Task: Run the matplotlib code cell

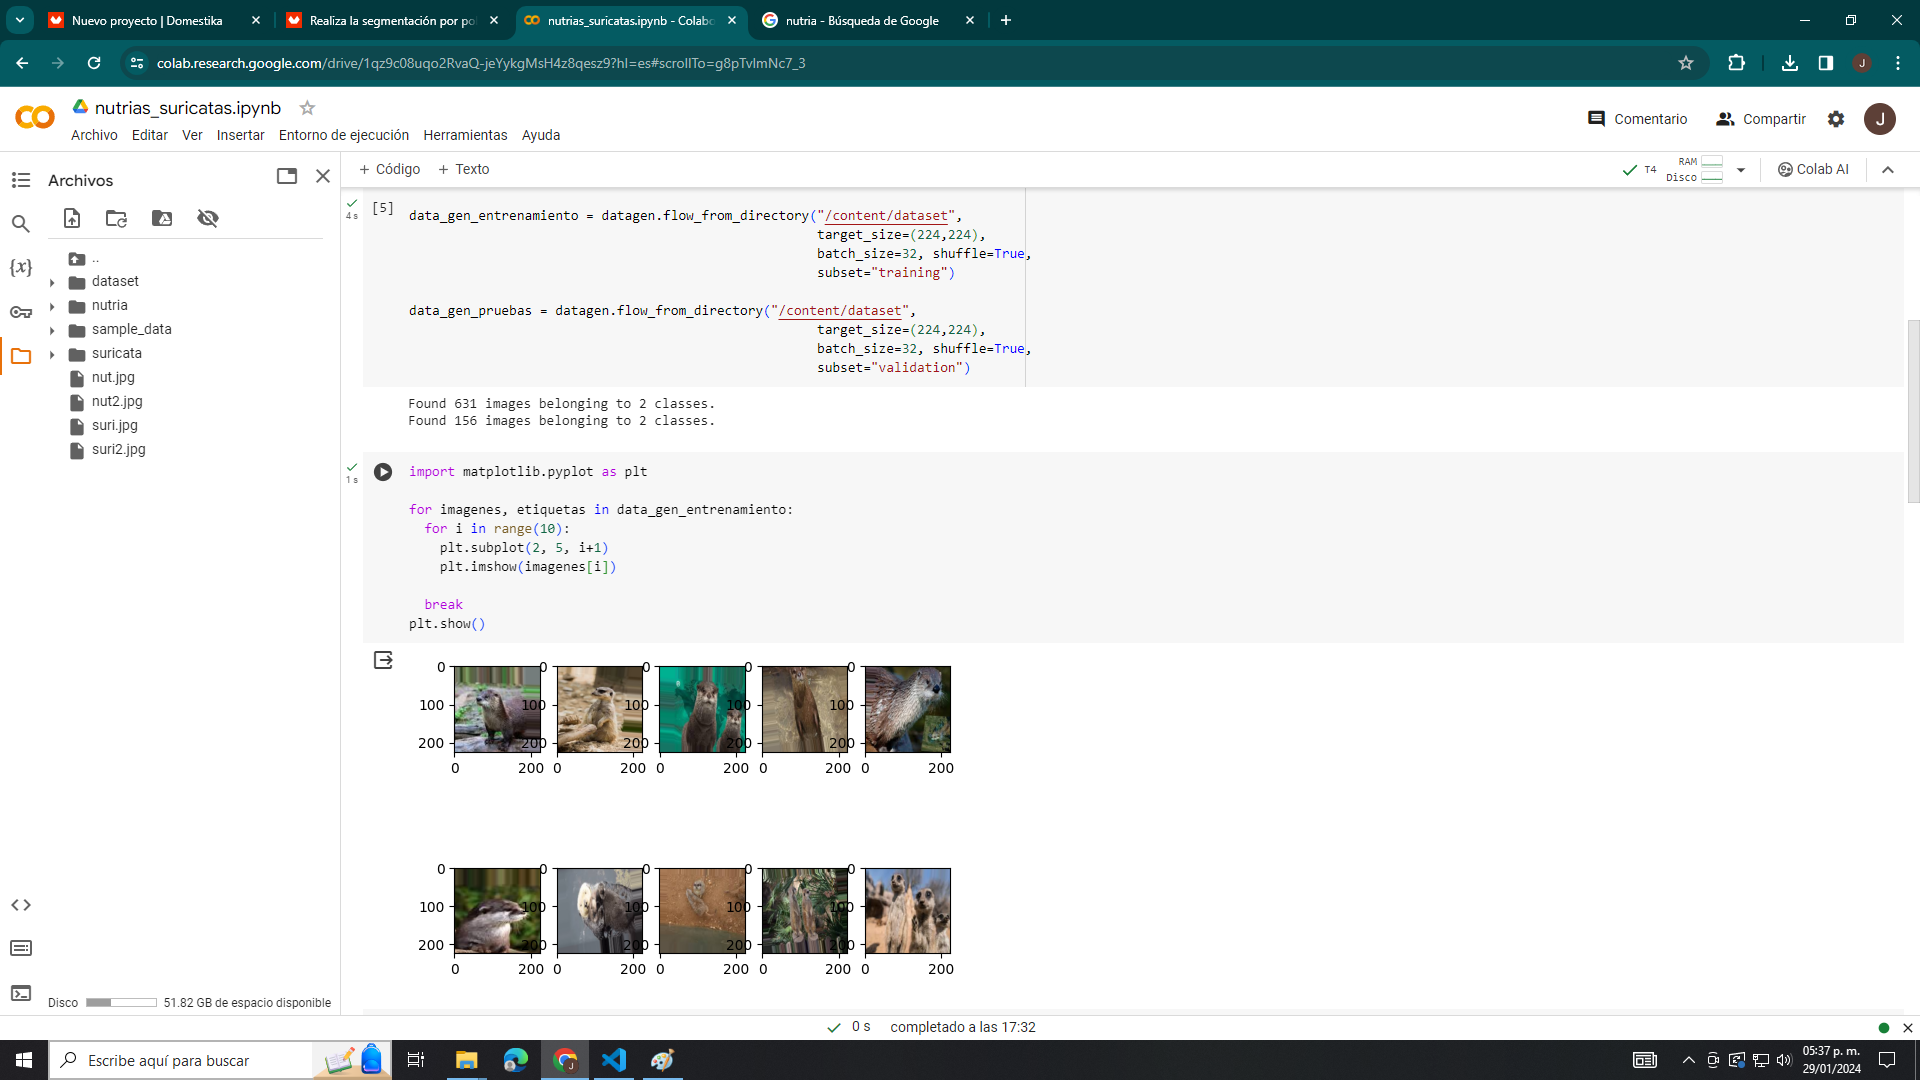Action: pos(383,472)
